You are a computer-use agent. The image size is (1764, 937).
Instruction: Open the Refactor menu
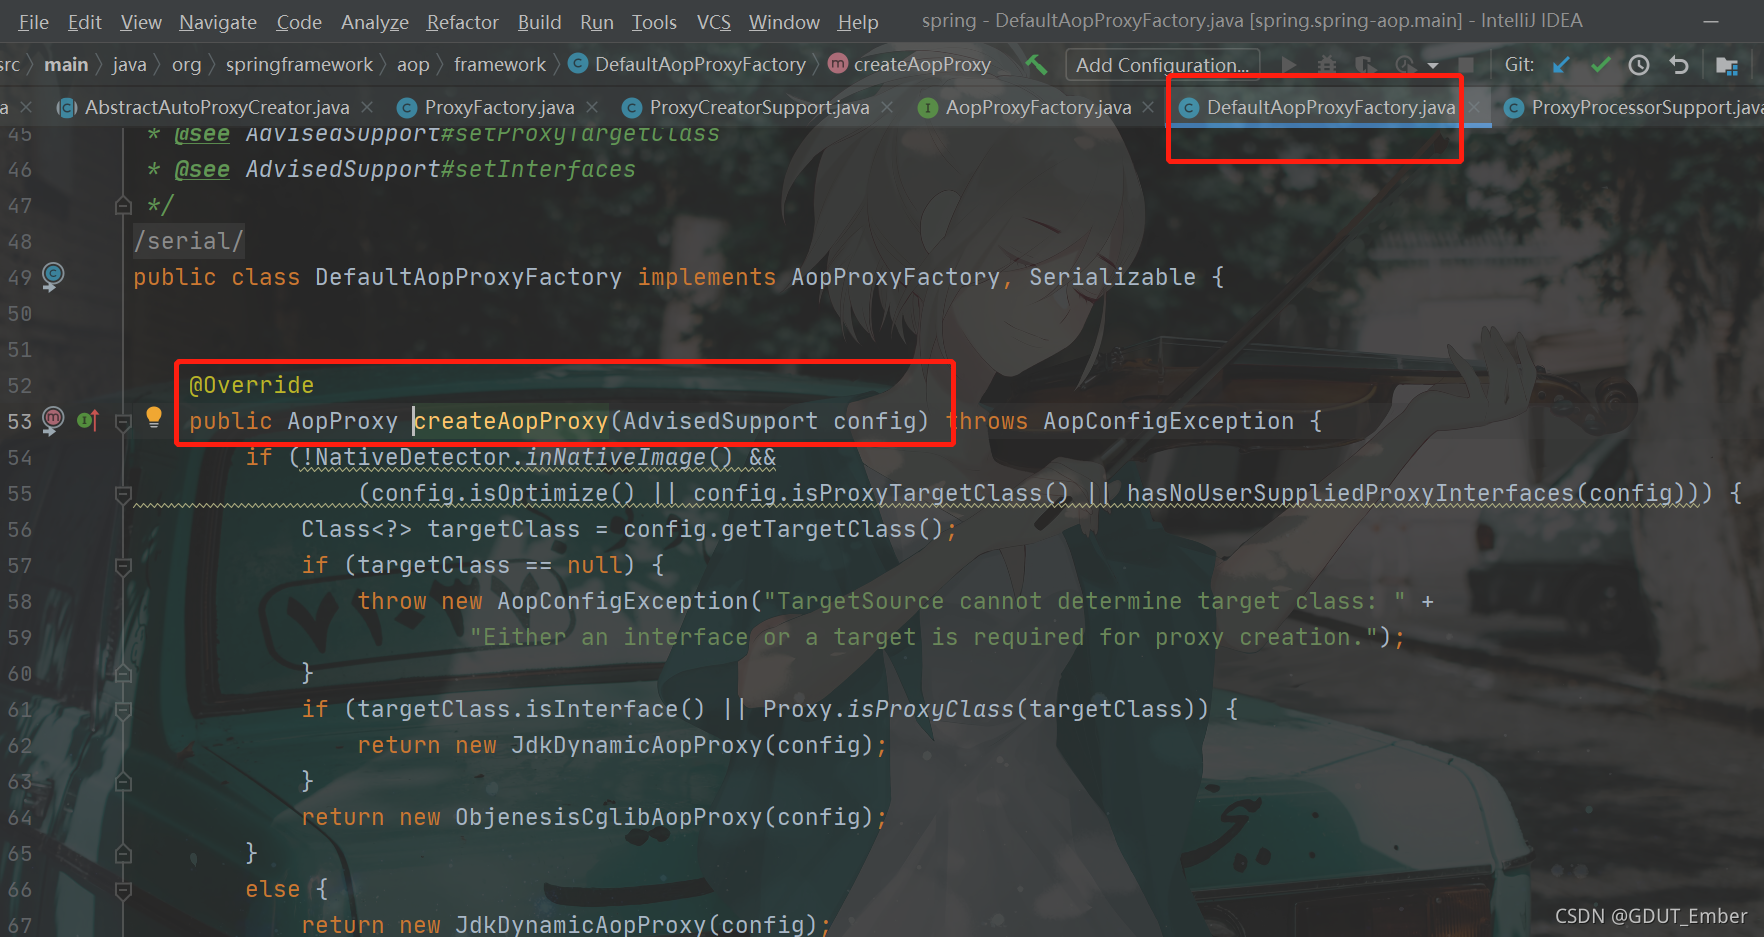[x=462, y=21]
